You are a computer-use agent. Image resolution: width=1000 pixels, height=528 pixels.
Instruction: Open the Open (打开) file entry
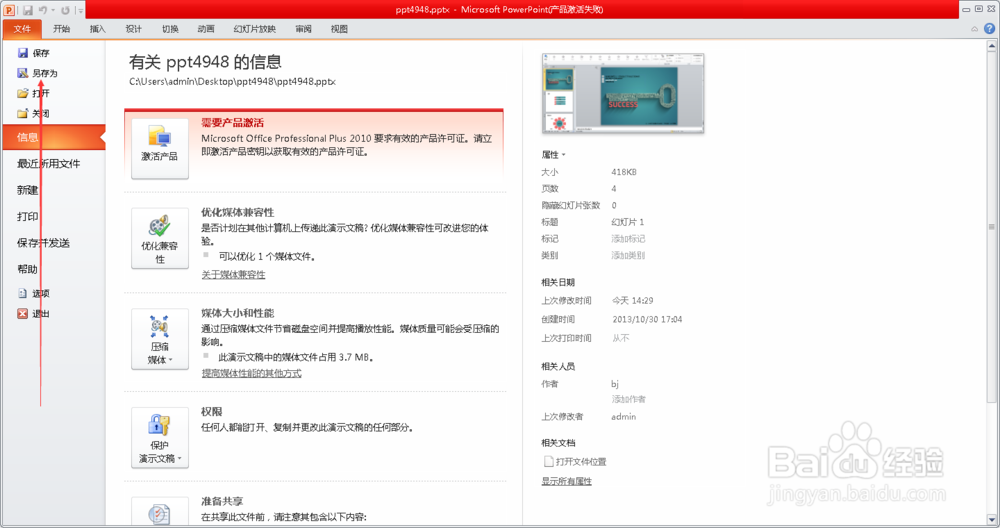coord(33,93)
